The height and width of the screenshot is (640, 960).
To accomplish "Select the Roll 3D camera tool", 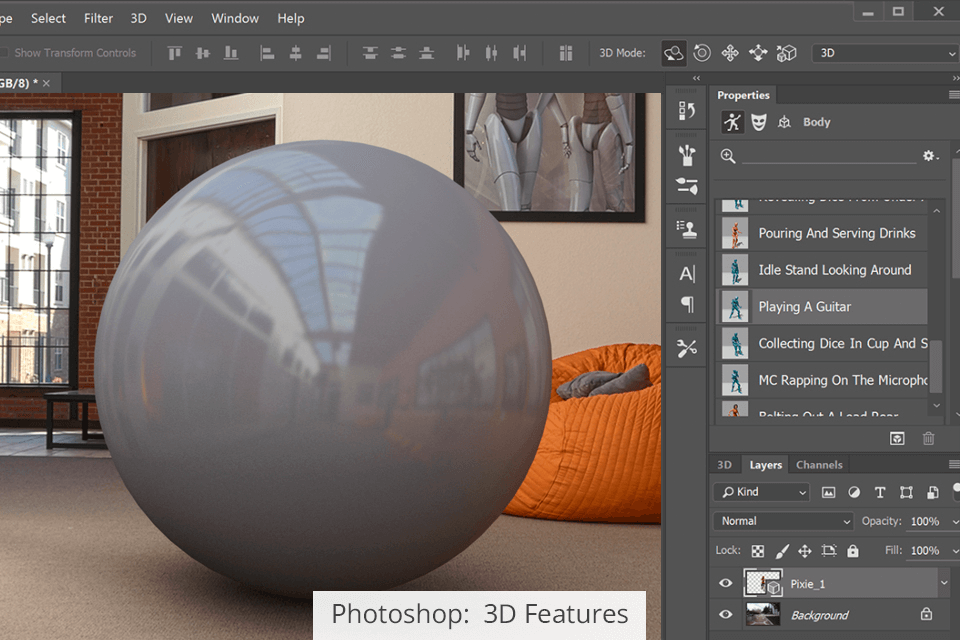I will [702, 53].
